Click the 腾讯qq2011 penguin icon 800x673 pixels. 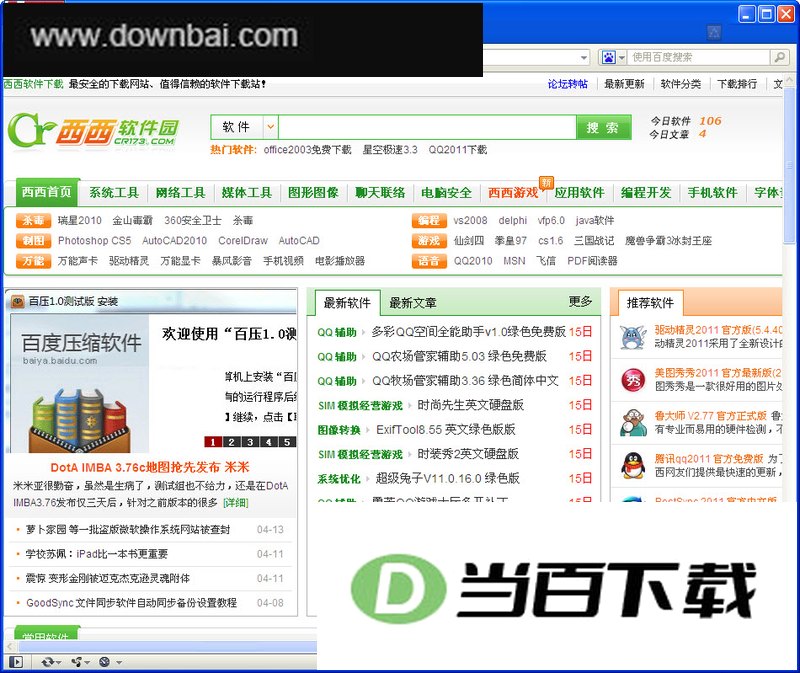pyautogui.click(x=633, y=465)
